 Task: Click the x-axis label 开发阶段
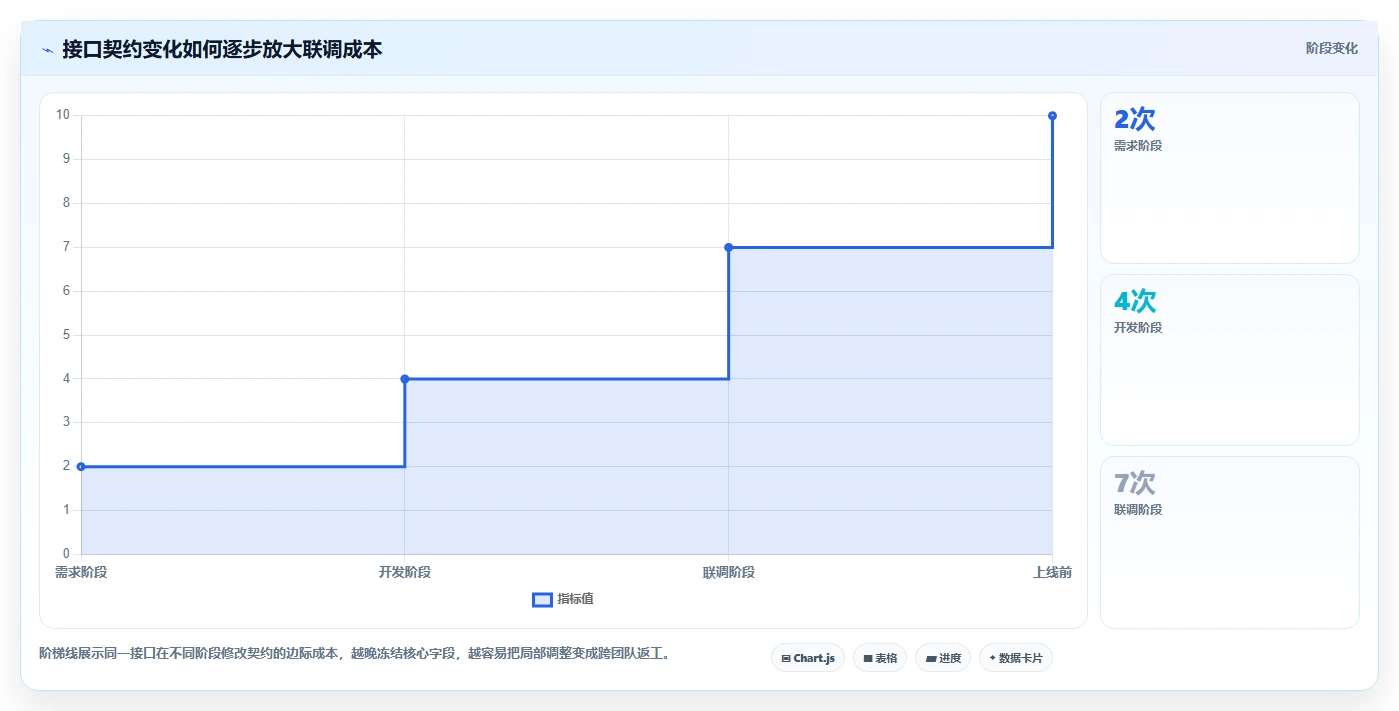(x=405, y=572)
